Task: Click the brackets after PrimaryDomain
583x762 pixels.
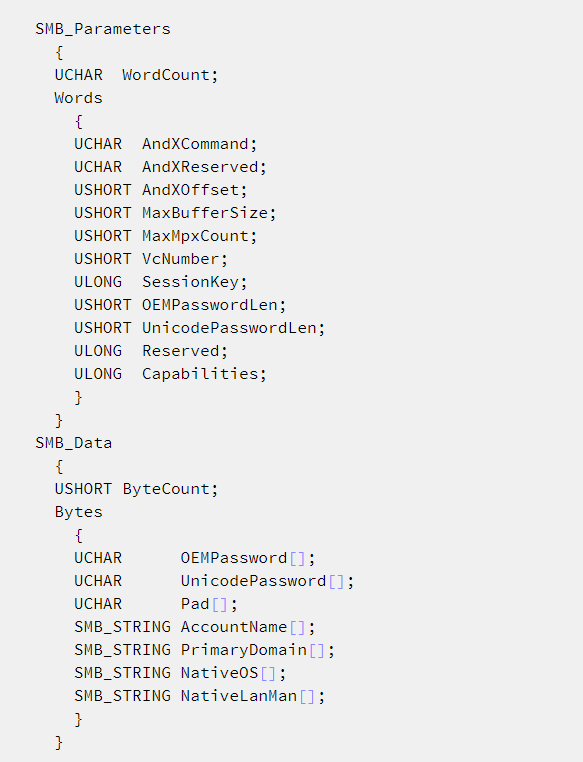Action: pyautogui.click(x=317, y=650)
